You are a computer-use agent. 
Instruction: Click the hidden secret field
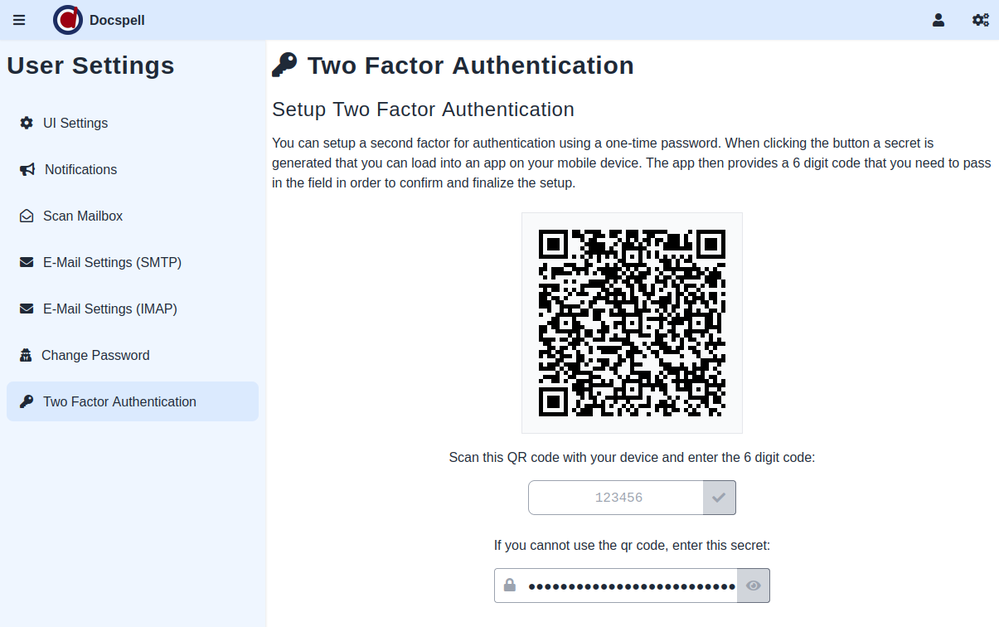coord(630,586)
